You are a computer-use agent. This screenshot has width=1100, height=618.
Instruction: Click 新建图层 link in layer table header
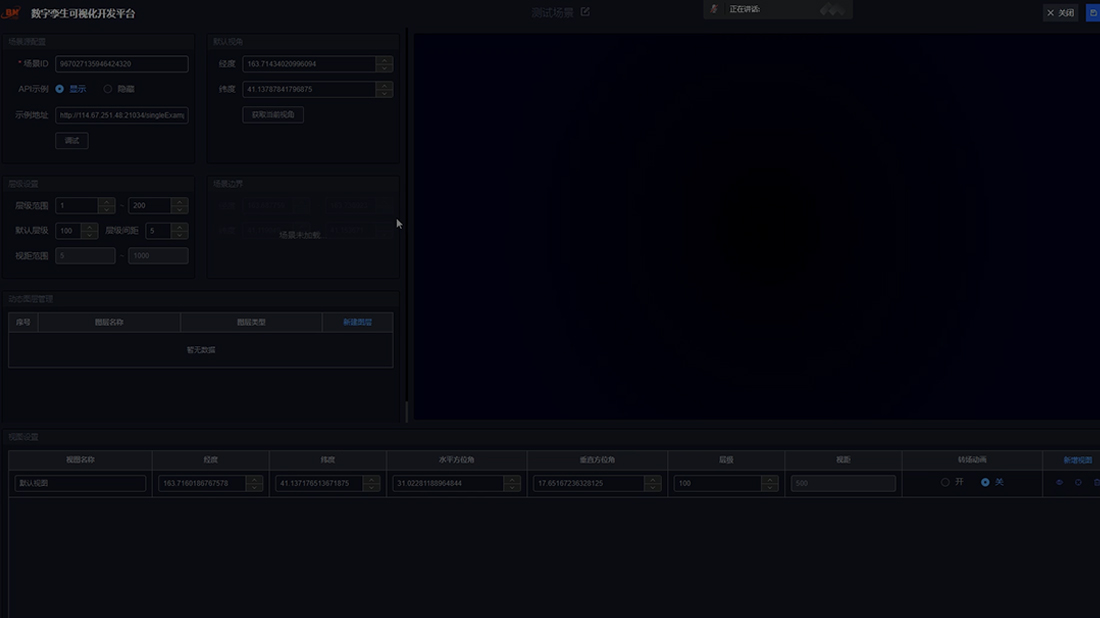point(357,323)
